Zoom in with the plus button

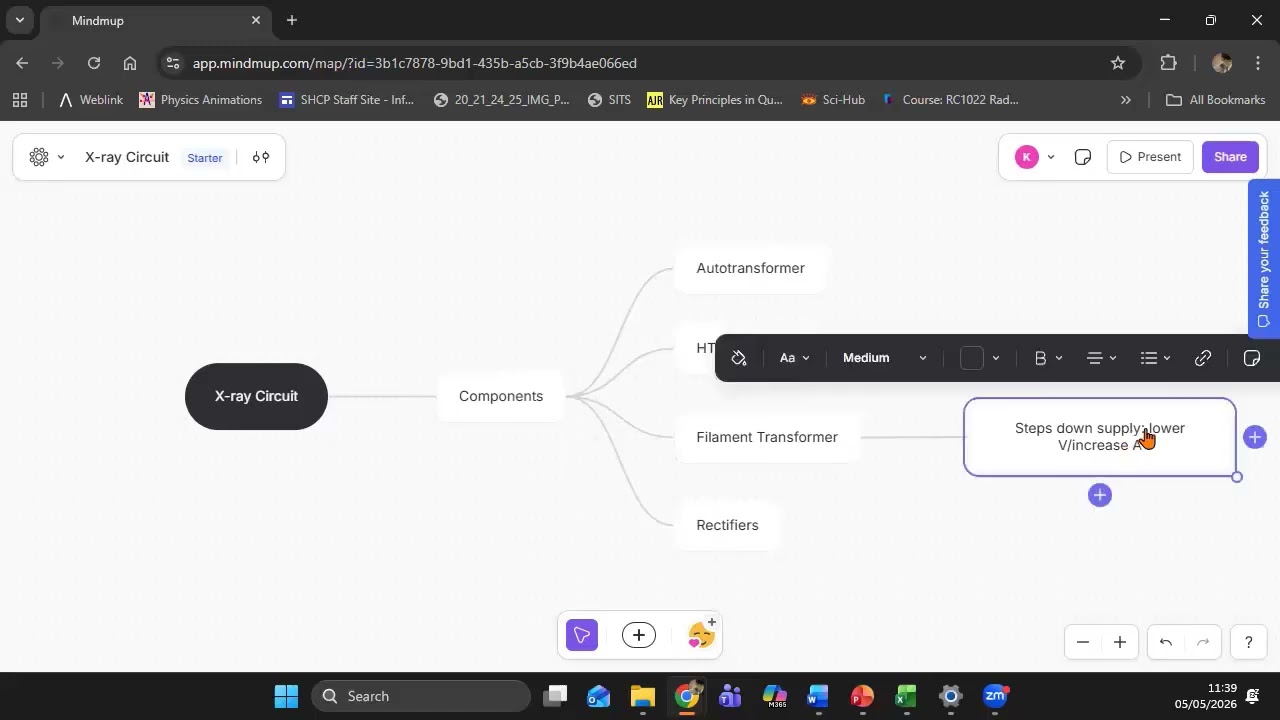[1120, 642]
